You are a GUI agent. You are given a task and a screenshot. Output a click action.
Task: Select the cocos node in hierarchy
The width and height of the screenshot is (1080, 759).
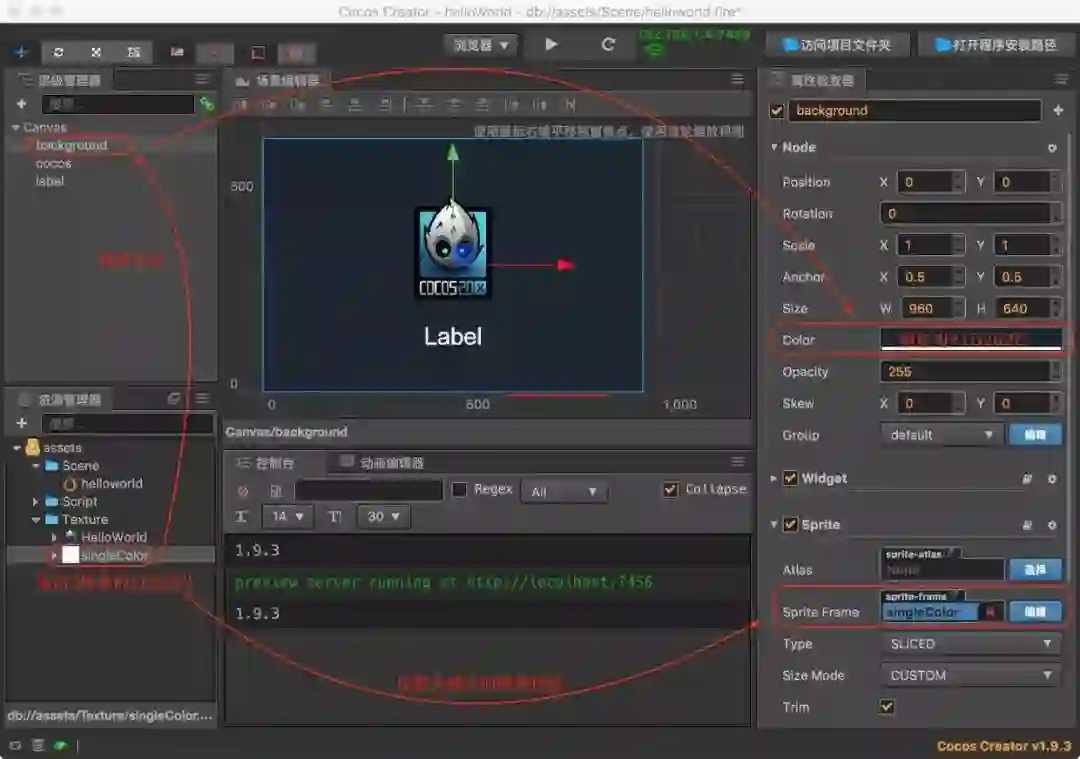point(54,163)
